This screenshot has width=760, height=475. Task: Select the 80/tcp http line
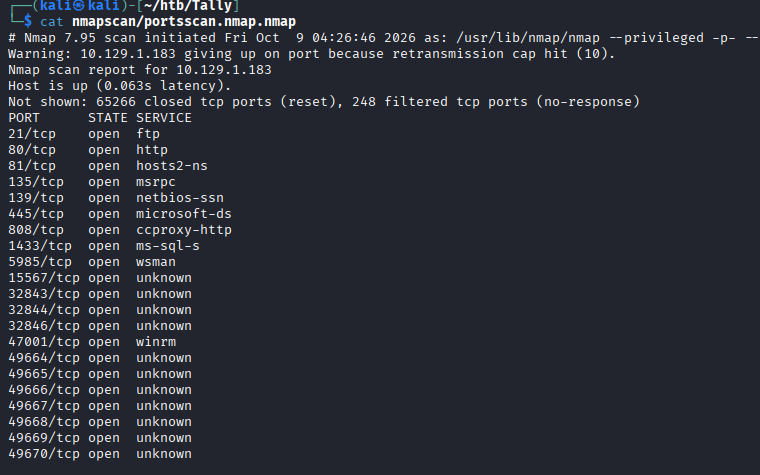coord(88,150)
